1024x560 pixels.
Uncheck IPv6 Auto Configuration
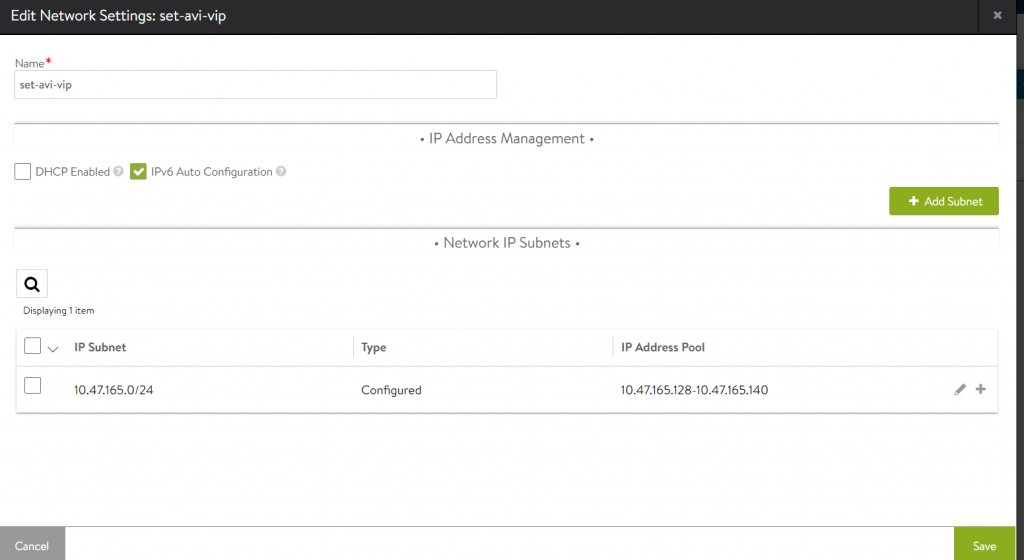tap(139, 172)
